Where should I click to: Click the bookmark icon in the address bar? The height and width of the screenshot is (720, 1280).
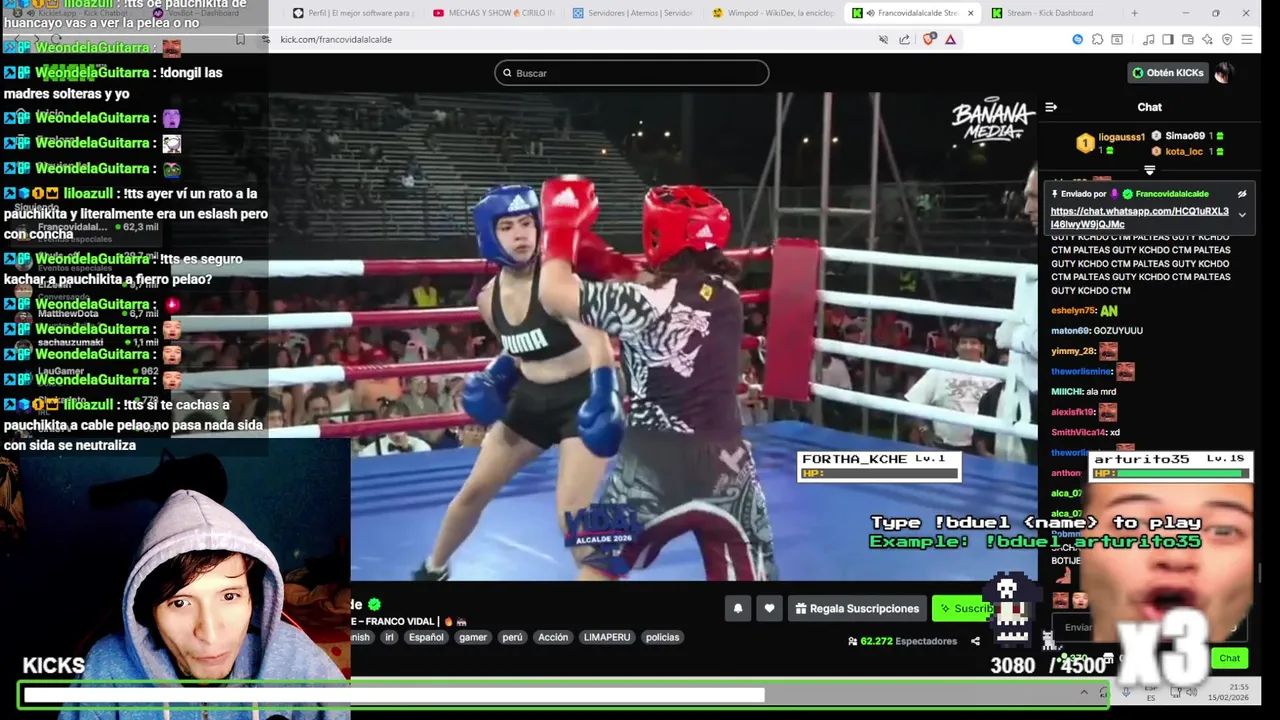240,39
